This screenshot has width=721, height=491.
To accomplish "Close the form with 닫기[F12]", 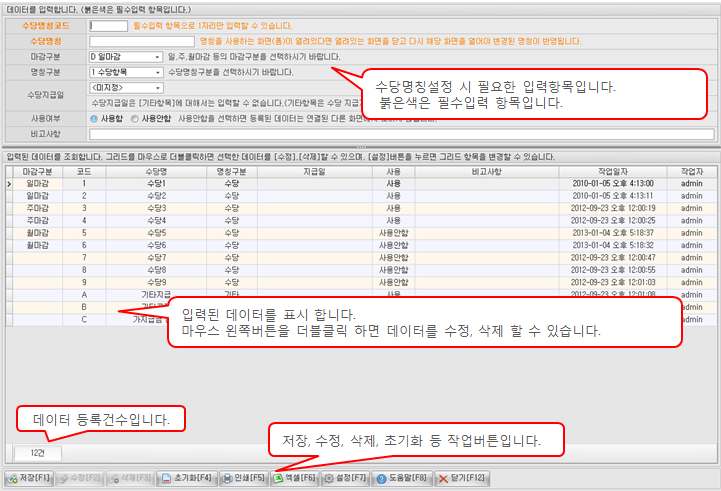I will (462, 478).
